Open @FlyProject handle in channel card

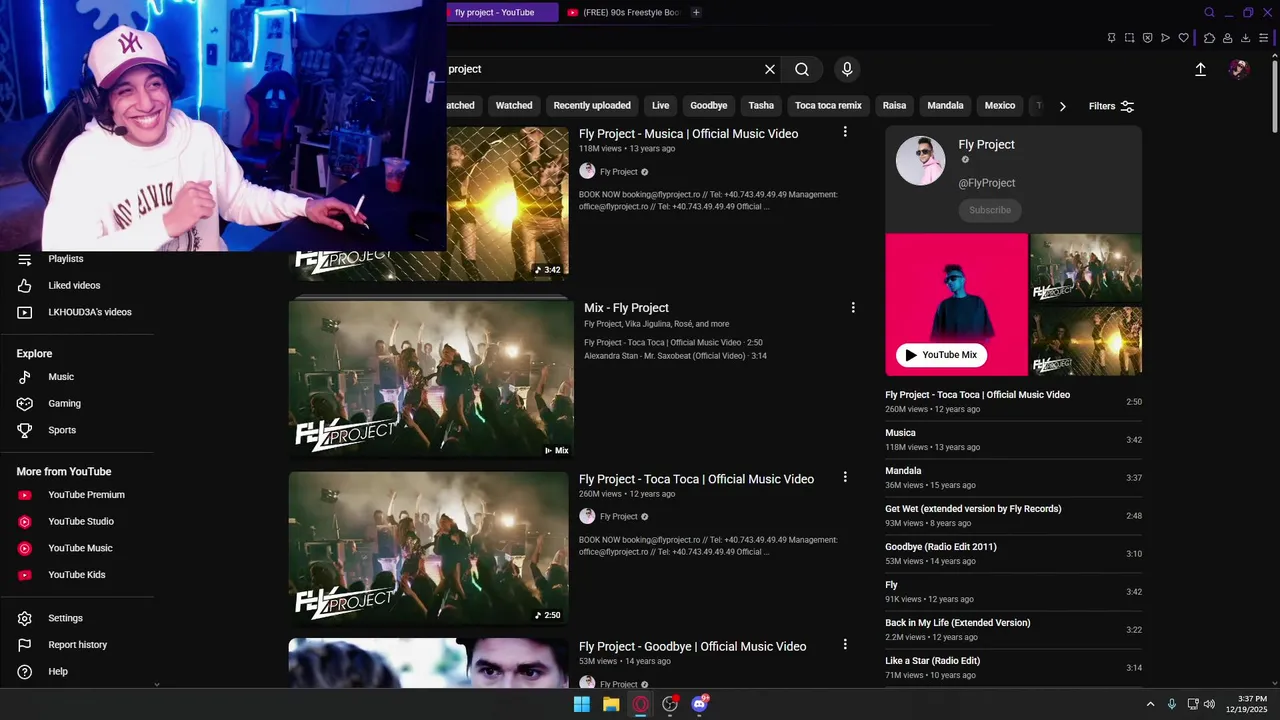coord(986,183)
